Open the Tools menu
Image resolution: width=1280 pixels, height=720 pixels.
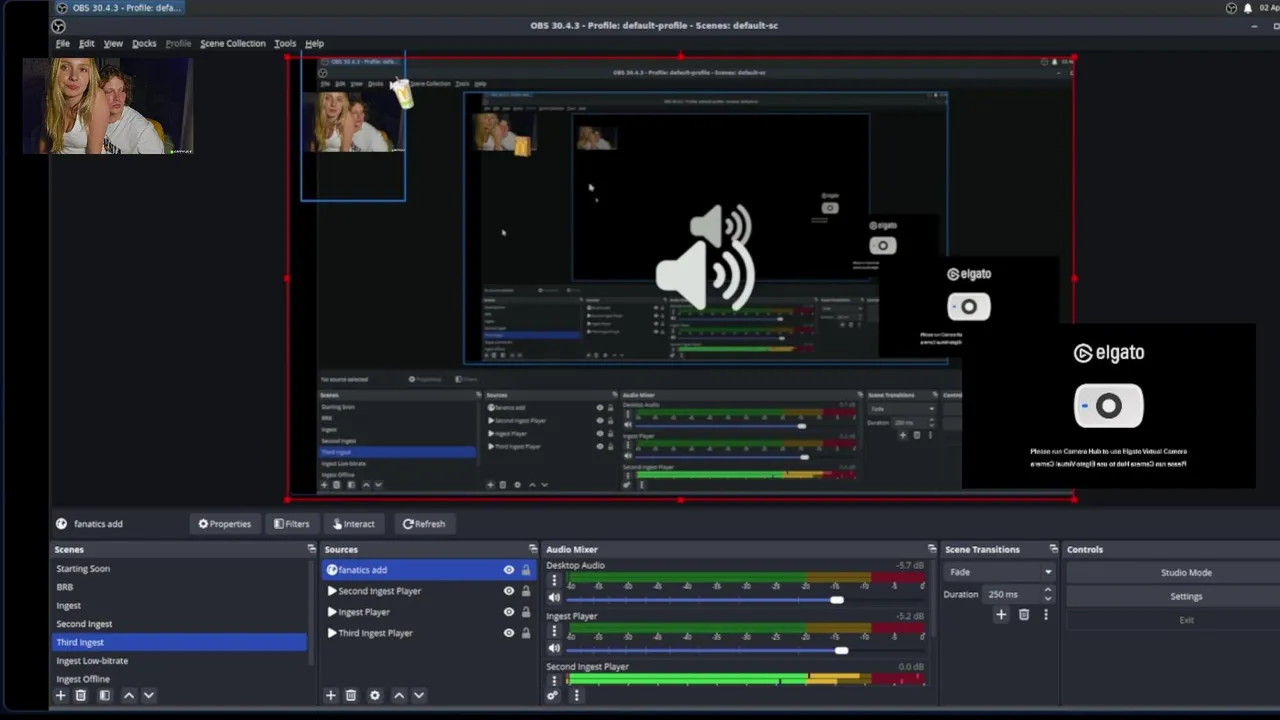[x=285, y=44]
